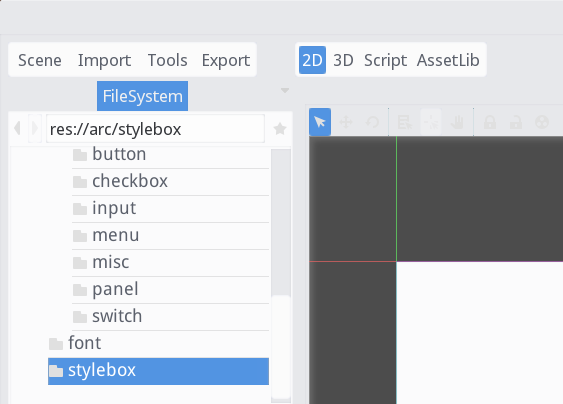Click the group children circle icon
This screenshot has width=563, height=404.
(x=542, y=122)
